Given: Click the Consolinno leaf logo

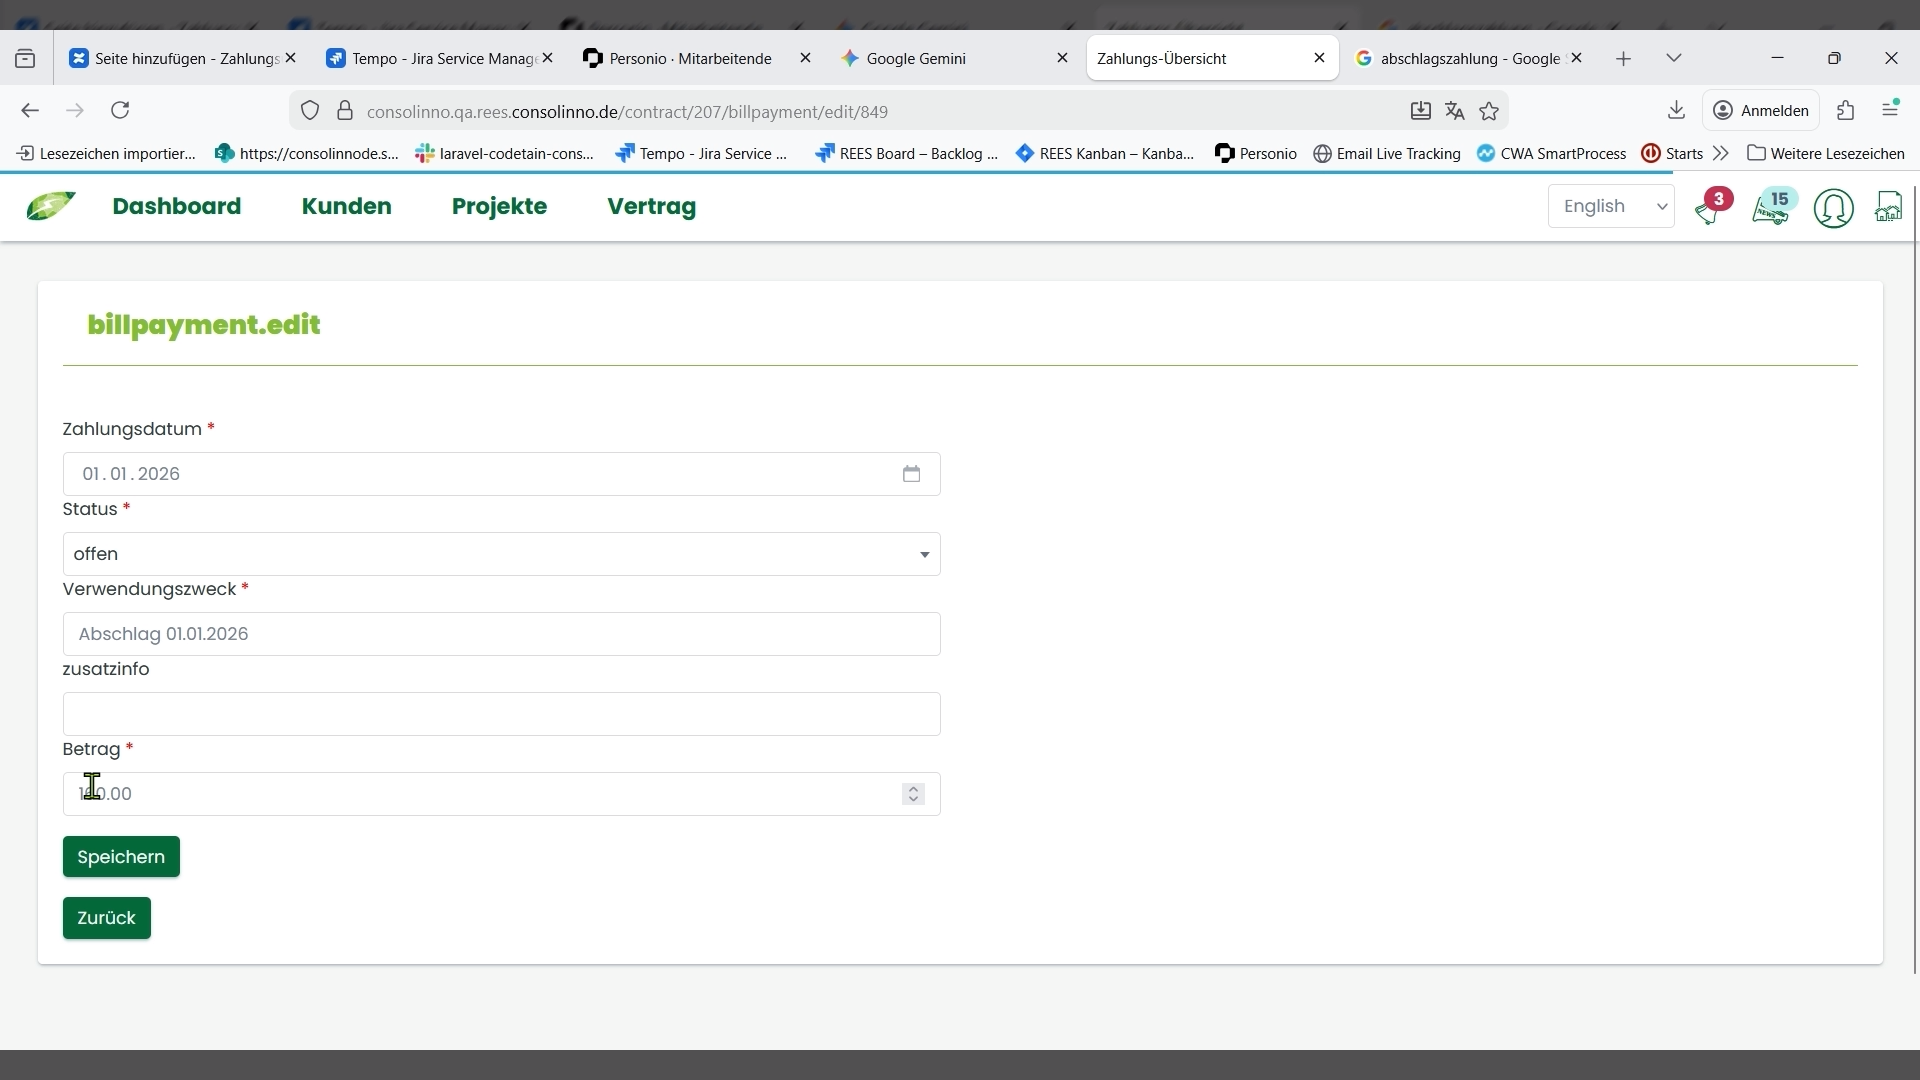Looking at the screenshot, I should click(51, 206).
